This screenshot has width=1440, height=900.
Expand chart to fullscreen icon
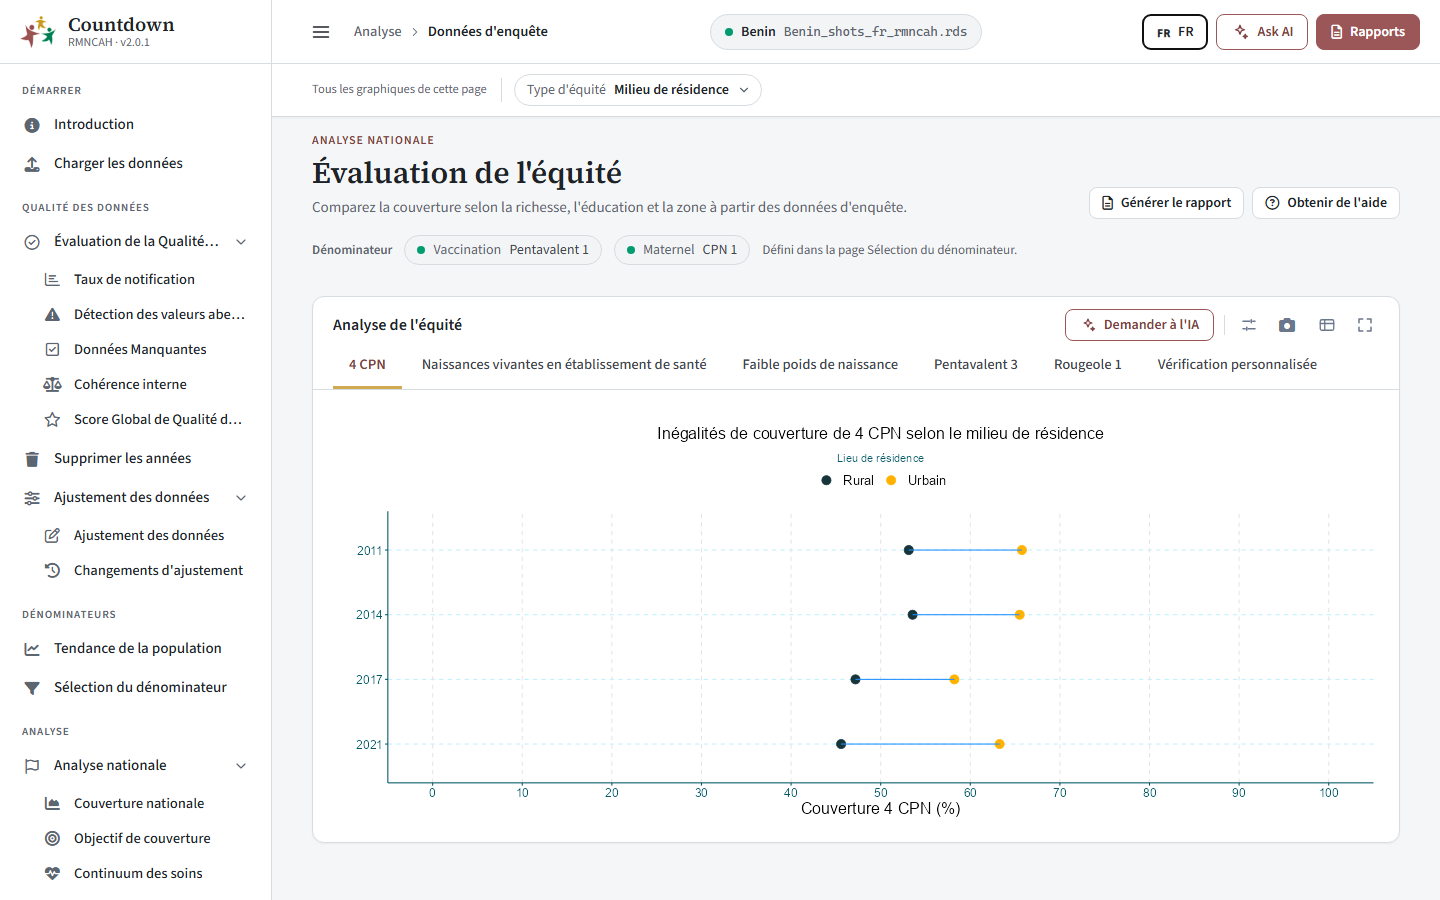[x=1365, y=325]
